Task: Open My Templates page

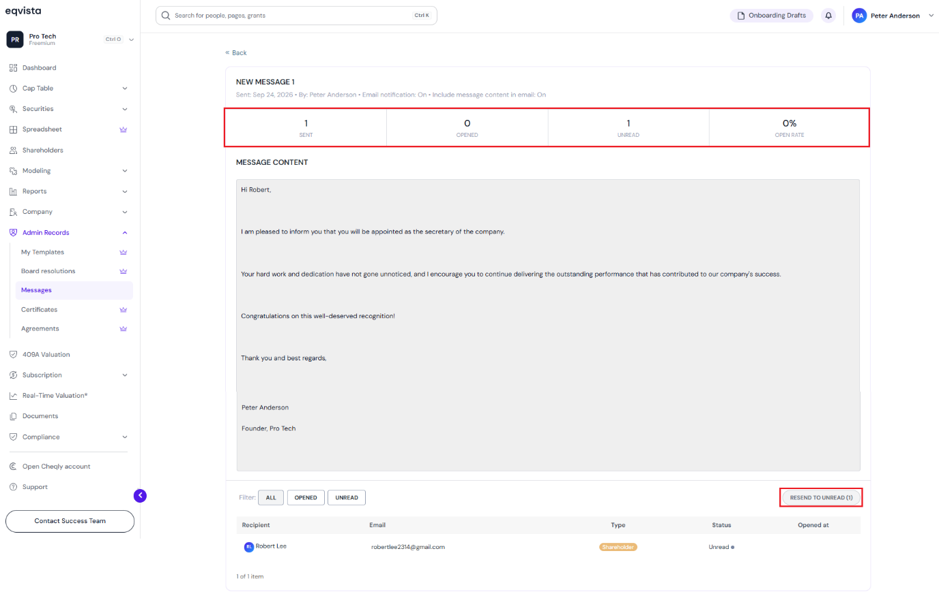Action: click(x=43, y=252)
